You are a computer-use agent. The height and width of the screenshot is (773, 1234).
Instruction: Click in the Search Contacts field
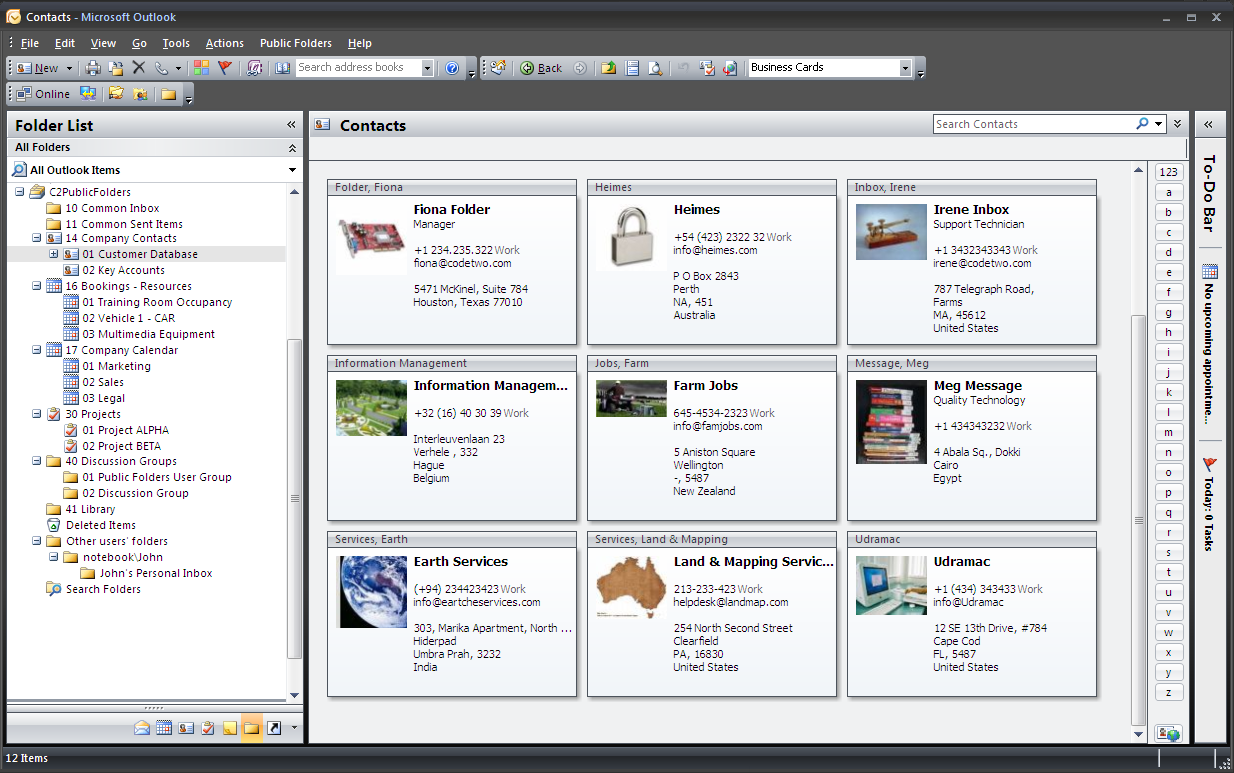pyautogui.click(x=1034, y=124)
